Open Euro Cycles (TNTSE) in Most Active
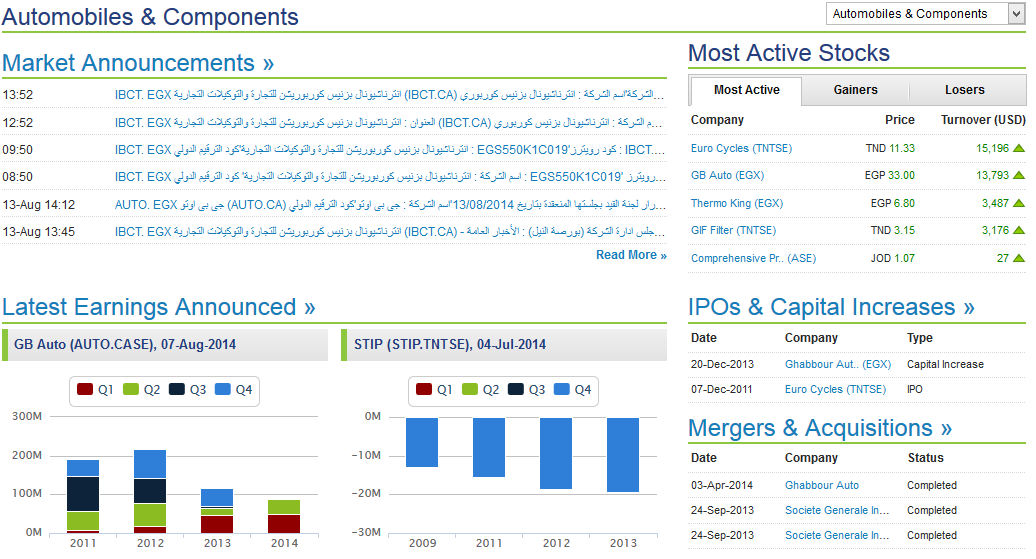This screenshot has height=559, width=1036. (x=741, y=148)
